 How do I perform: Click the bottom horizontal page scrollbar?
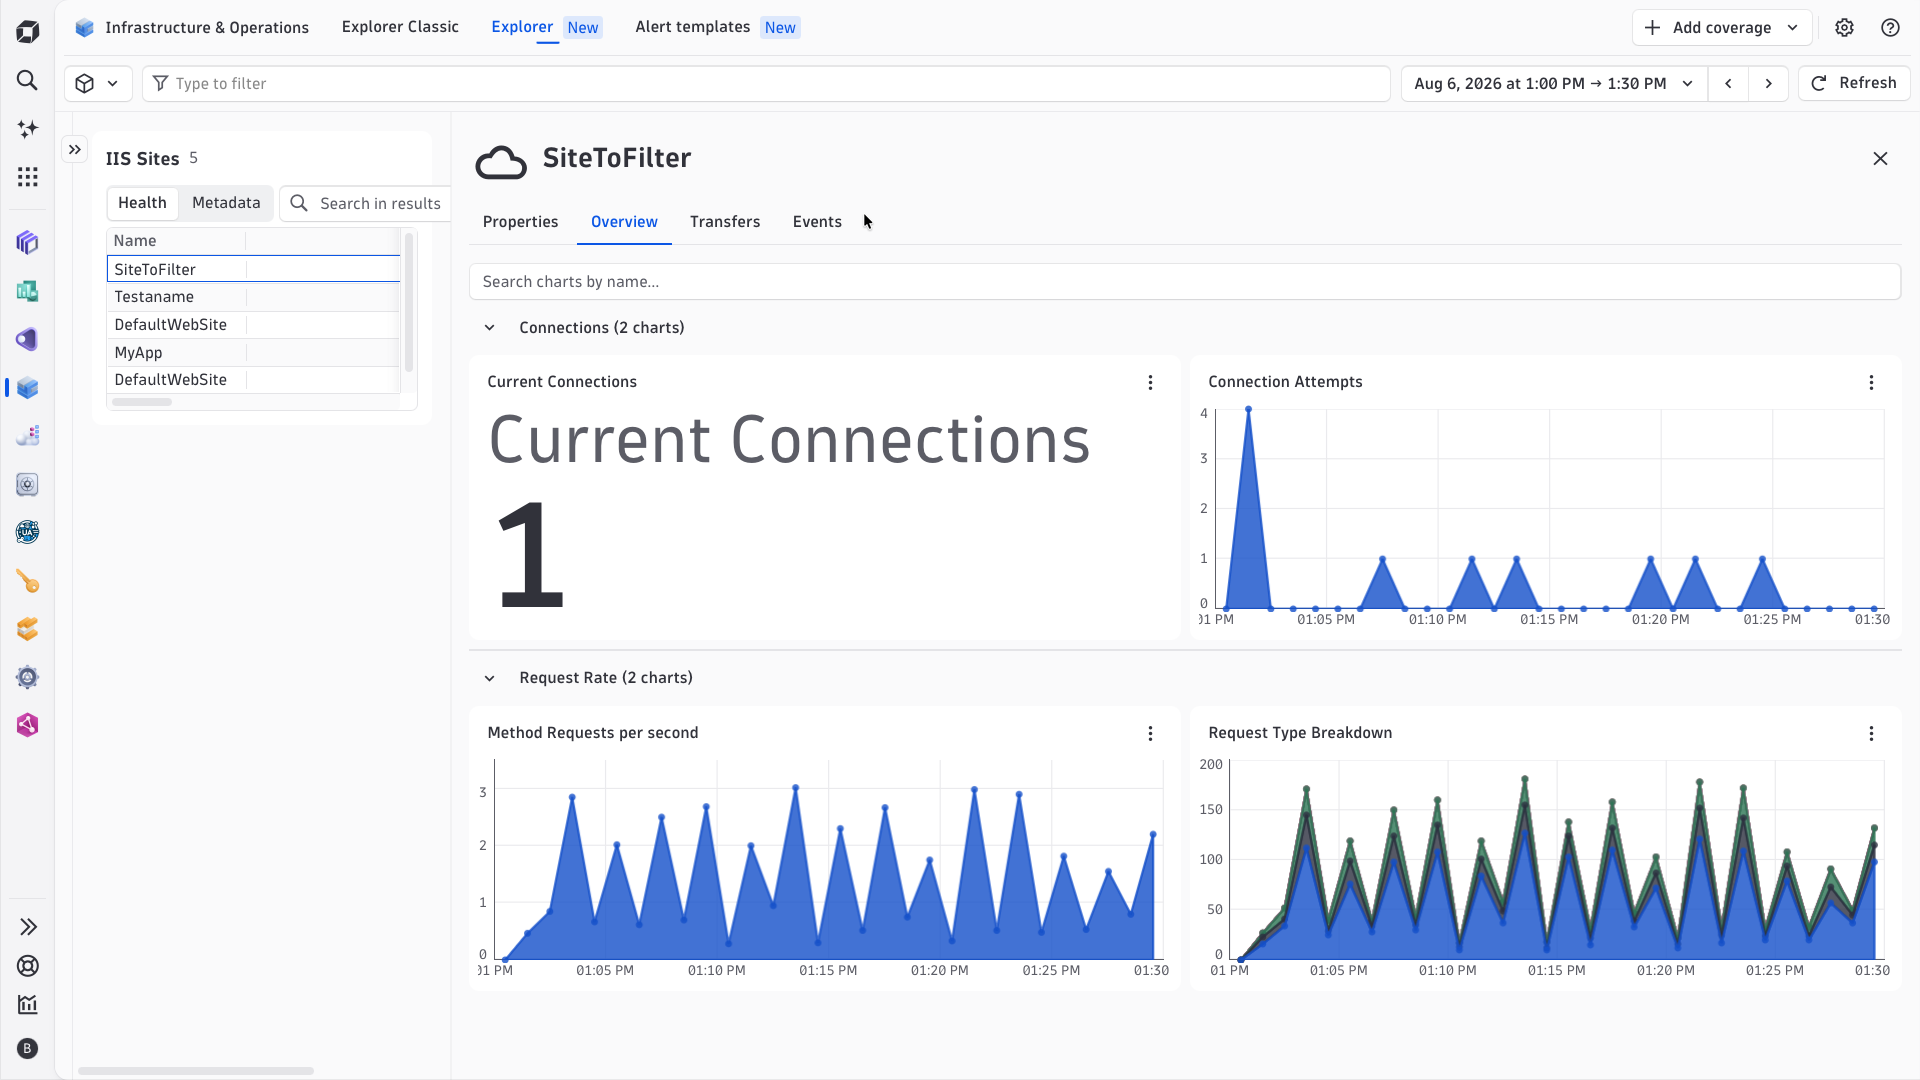(x=196, y=1071)
